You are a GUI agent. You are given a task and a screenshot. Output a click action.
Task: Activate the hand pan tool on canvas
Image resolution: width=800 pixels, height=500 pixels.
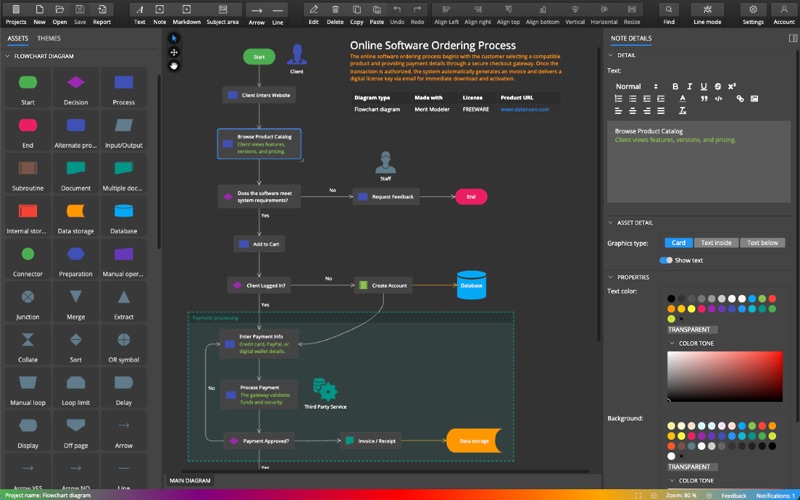click(x=174, y=65)
